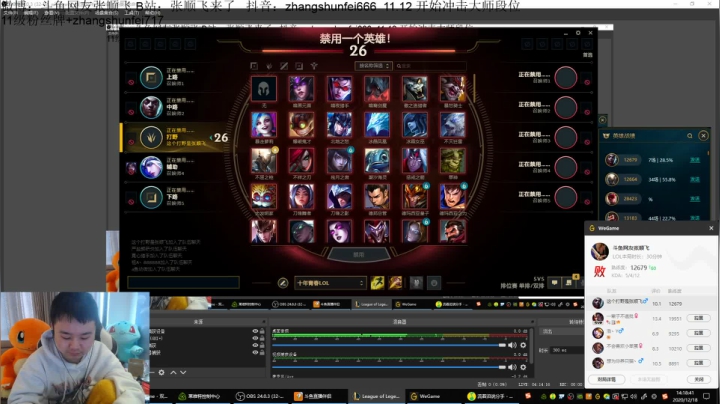Open League client settings gear icon

point(578,33)
